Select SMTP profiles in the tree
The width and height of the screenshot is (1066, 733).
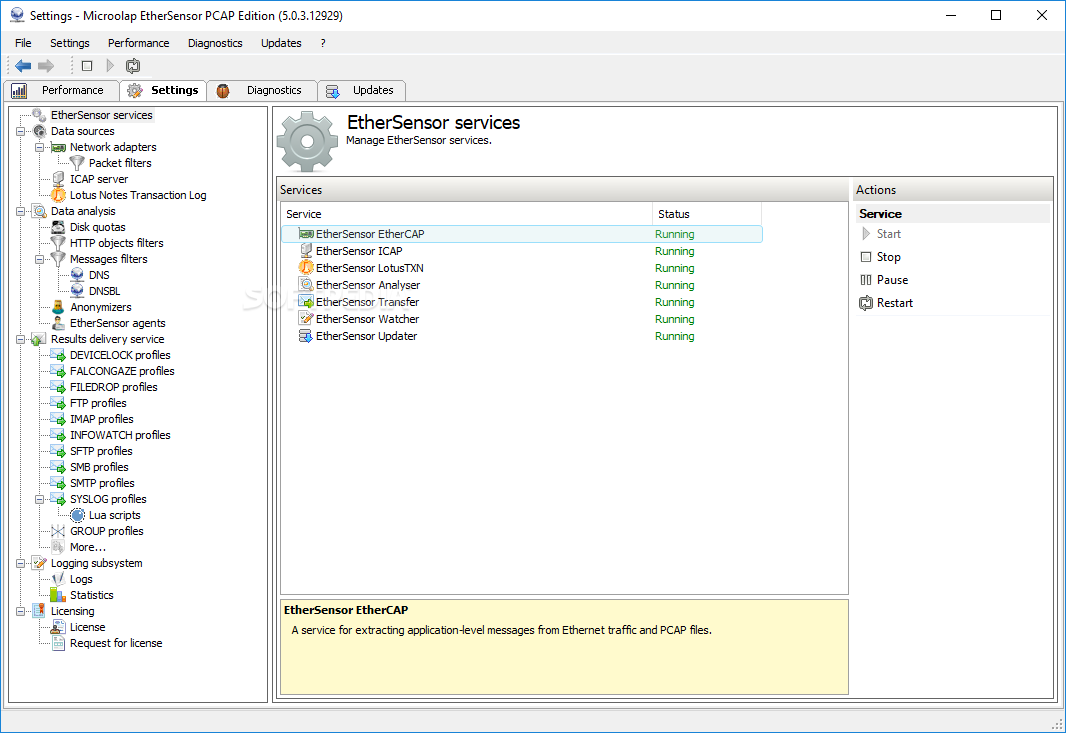click(102, 483)
